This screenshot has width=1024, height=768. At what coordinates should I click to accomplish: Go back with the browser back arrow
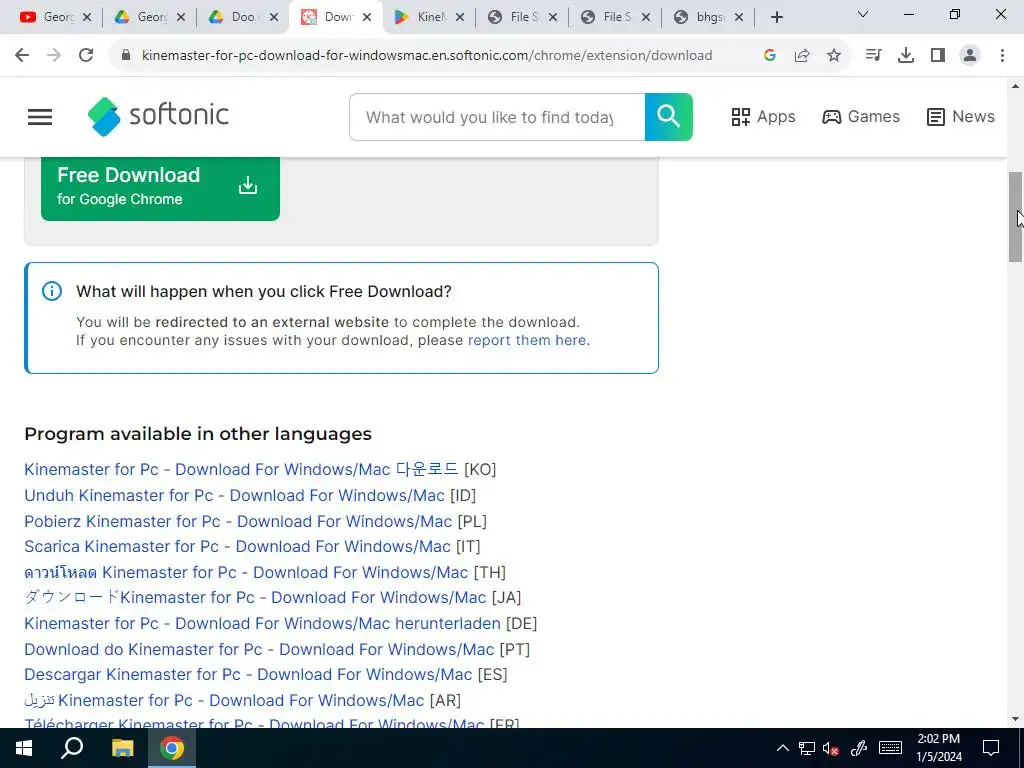point(22,56)
